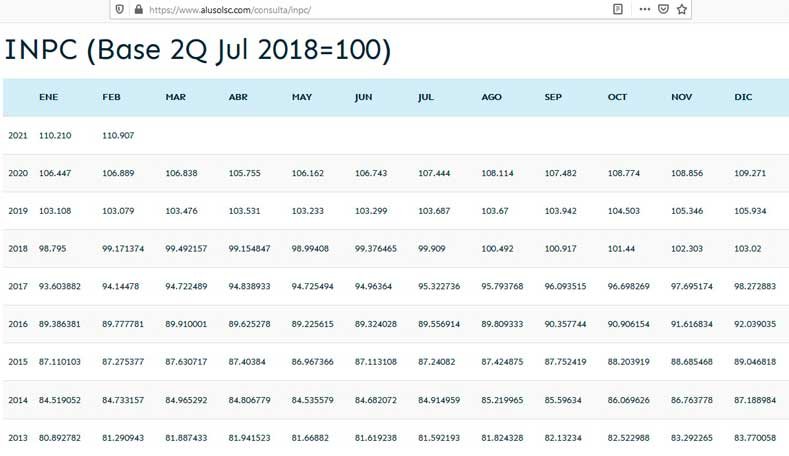Screen dimensions: 789x456
Task: Bookmark this page with the star icon
Action: [682, 9]
